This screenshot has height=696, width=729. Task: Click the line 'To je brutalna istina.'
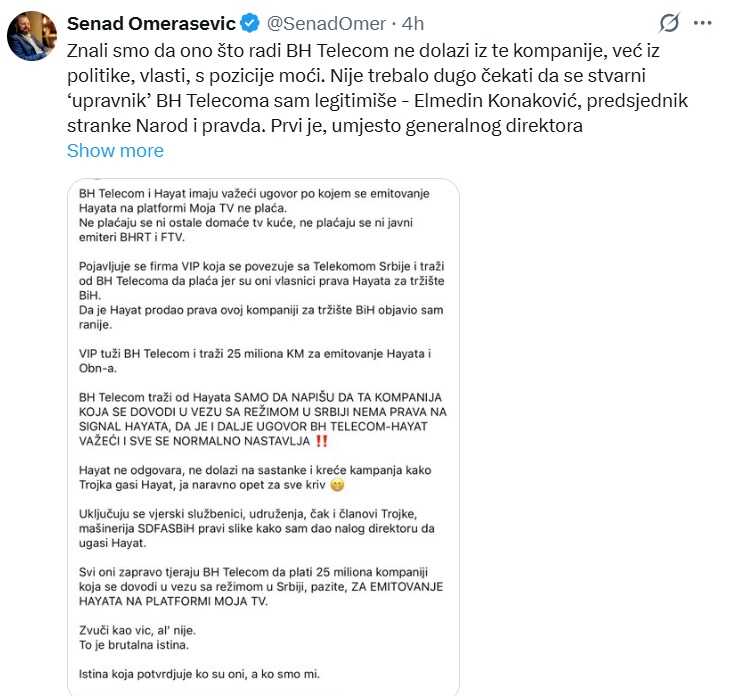click(134, 645)
